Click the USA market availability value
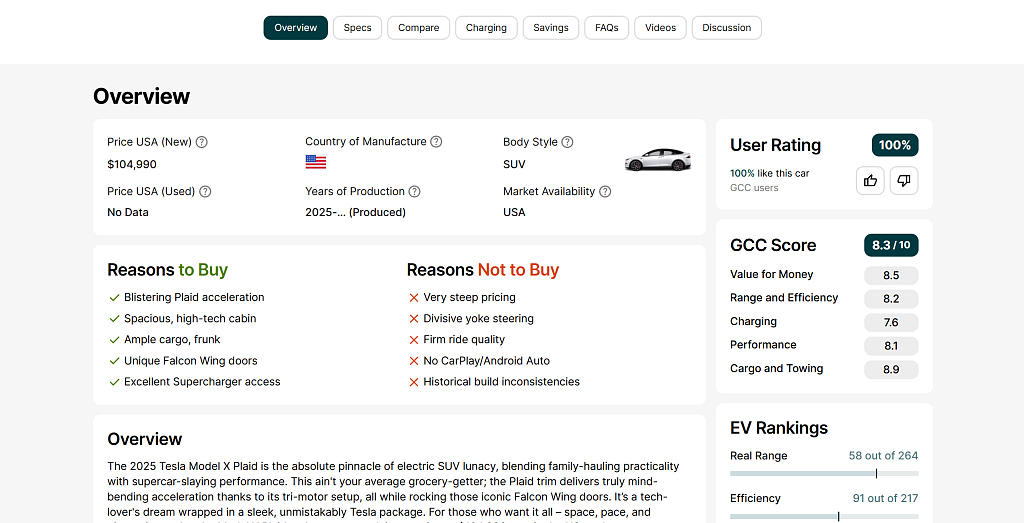This screenshot has height=523, width=1024. [514, 212]
